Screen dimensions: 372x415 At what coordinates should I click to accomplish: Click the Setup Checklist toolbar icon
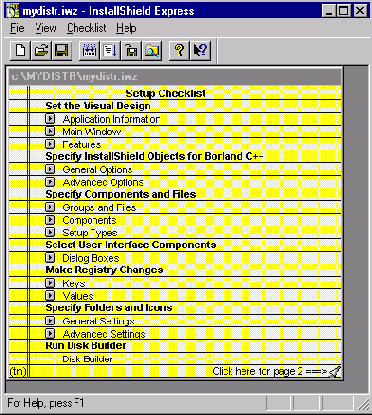point(89,51)
